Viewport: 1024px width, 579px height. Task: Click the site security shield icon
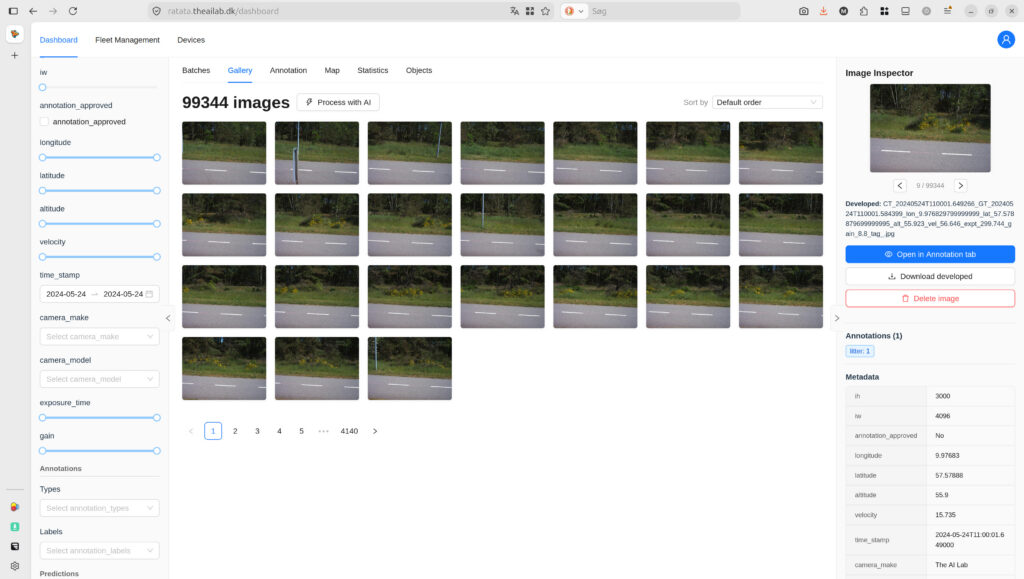[x=156, y=11]
